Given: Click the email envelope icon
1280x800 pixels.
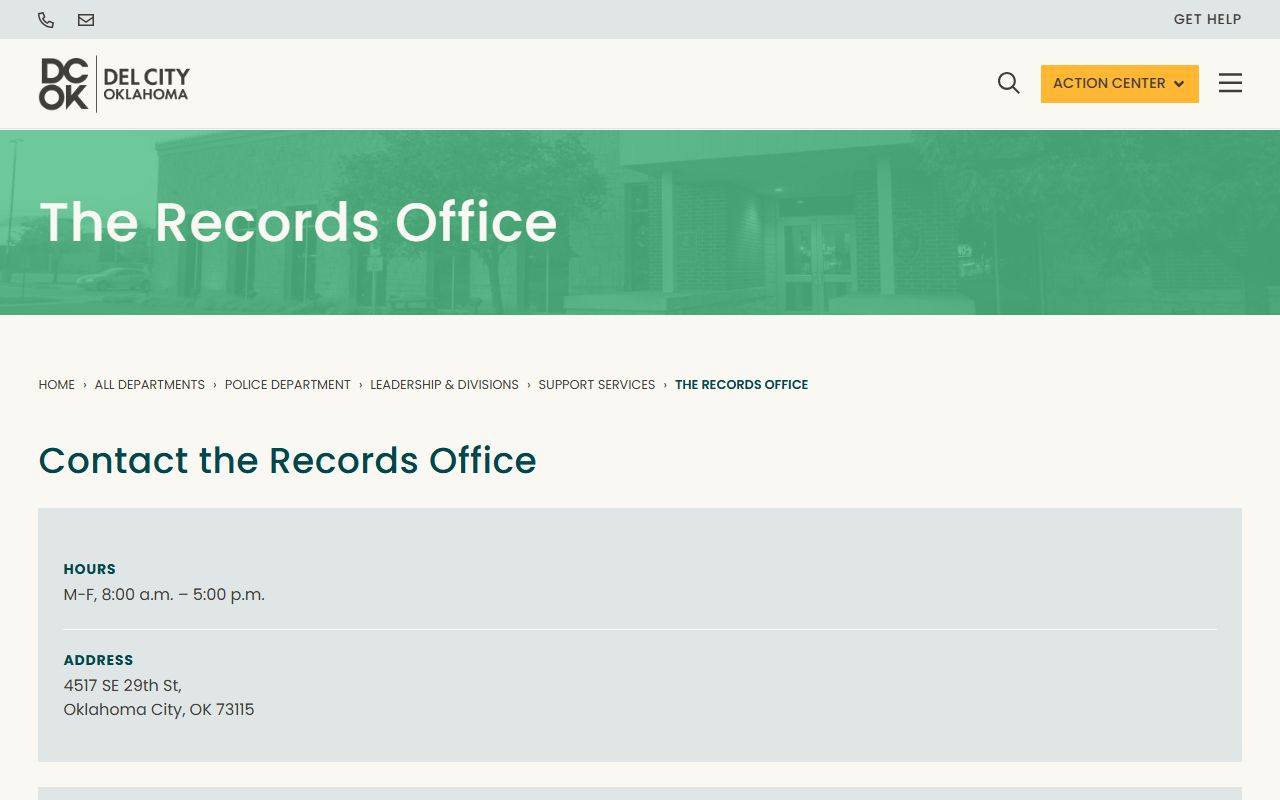Looking at the screenshot, I should (x=86, y=20).
